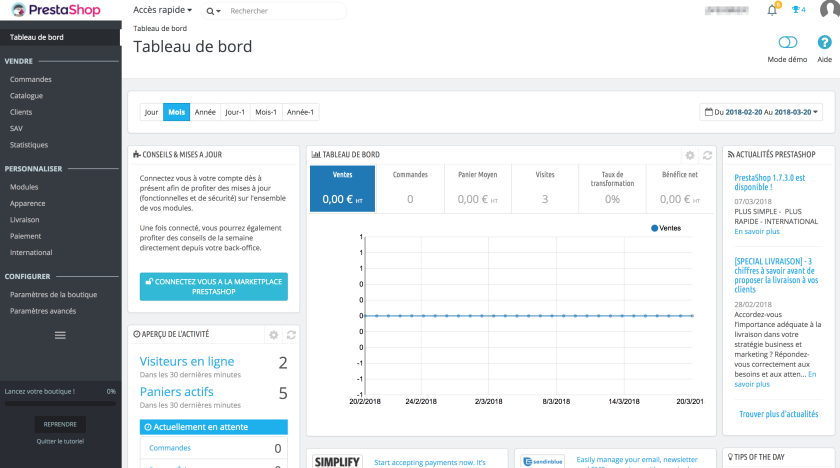Viewport: 840px width, 468px height.
Task: Open Commandes in the sidebar menu
Action: (31, 79)
